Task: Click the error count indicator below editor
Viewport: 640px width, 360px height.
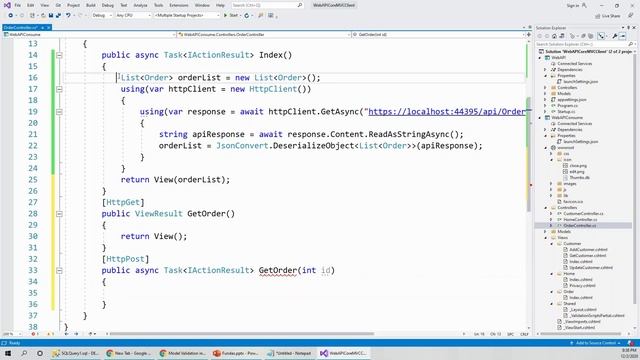Action: pos(35,334)
